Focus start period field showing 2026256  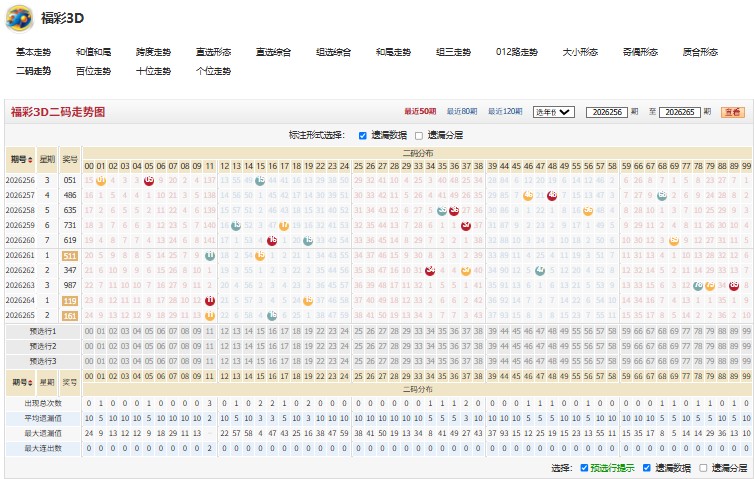tap(607, 112)
